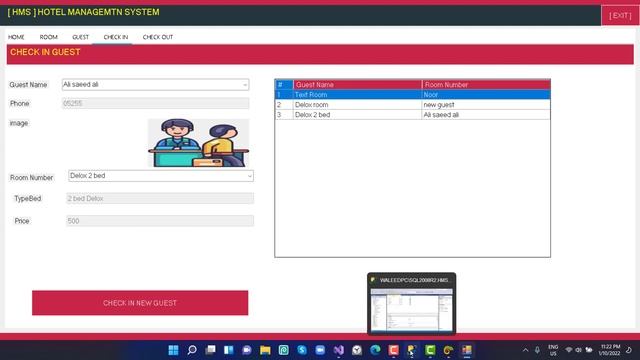This screenshot has height=360, width=640.
Task: Click the # column header
Action: click(284, 85)
